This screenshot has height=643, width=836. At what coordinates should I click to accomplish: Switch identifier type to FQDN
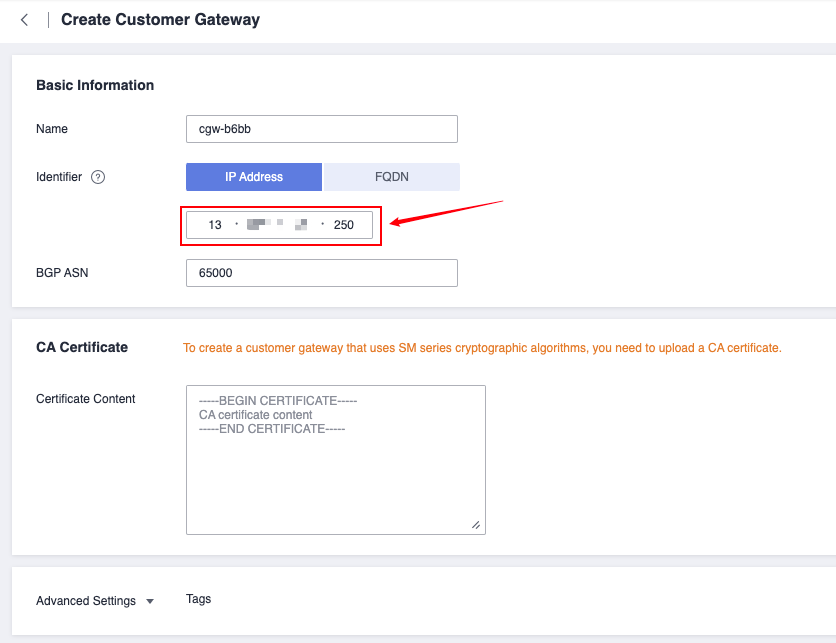391,177
